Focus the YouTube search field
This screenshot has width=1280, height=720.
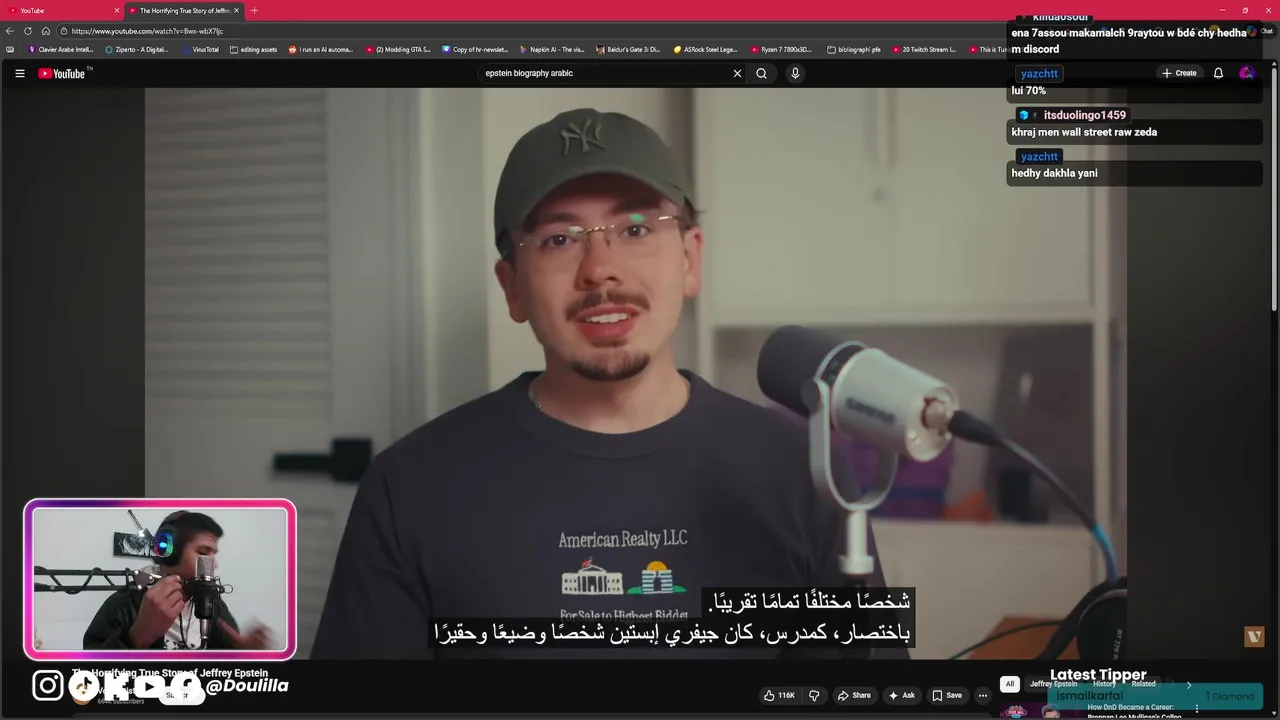point(605,73)
